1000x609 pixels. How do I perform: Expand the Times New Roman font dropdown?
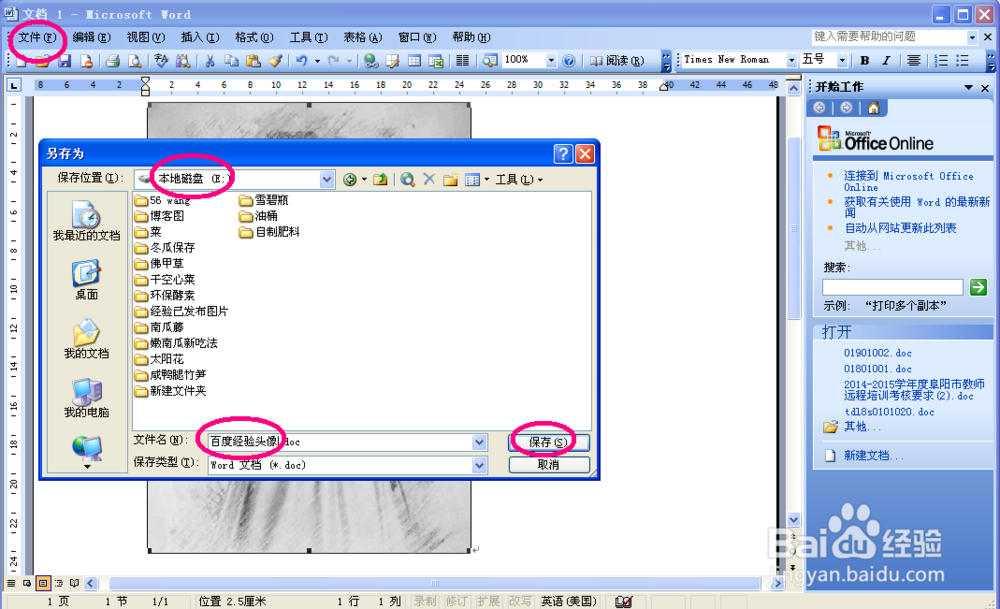pyautogui.click(x=791, y=61)
